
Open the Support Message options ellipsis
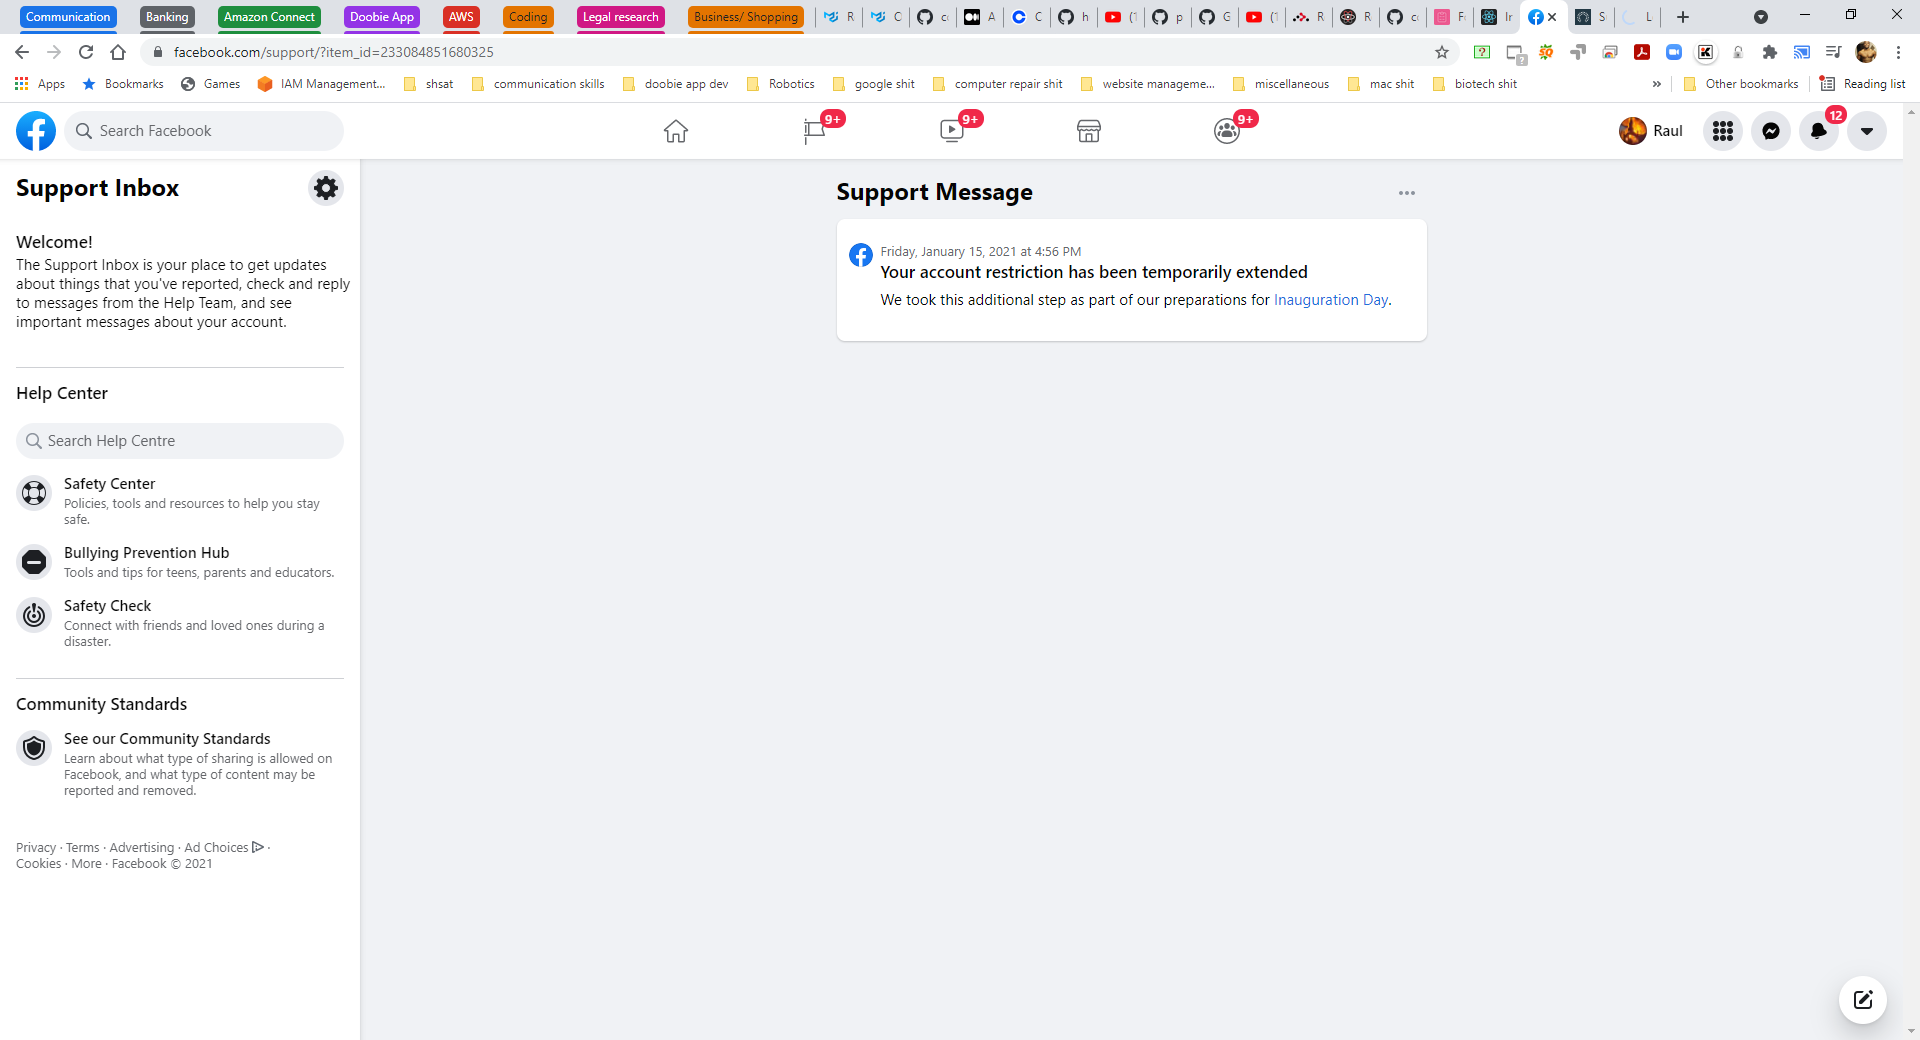pyautogui.click(x=1407, y=193)
